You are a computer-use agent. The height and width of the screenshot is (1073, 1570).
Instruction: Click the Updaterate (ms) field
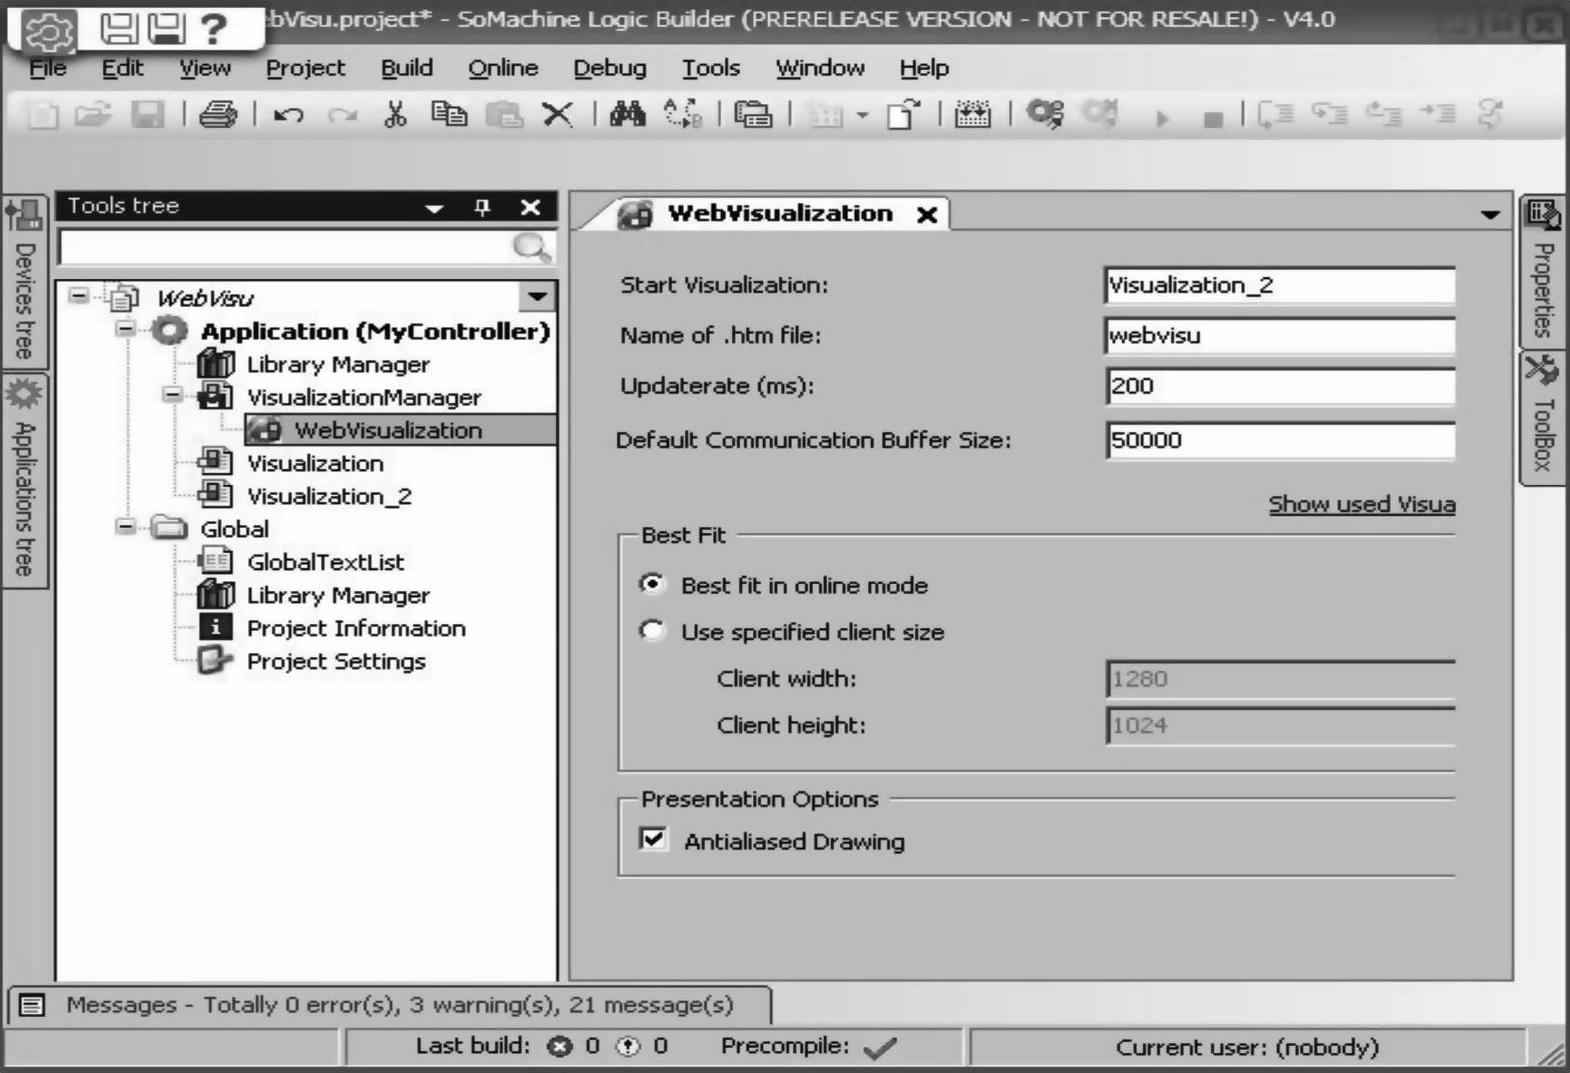tap(1280, 386)
